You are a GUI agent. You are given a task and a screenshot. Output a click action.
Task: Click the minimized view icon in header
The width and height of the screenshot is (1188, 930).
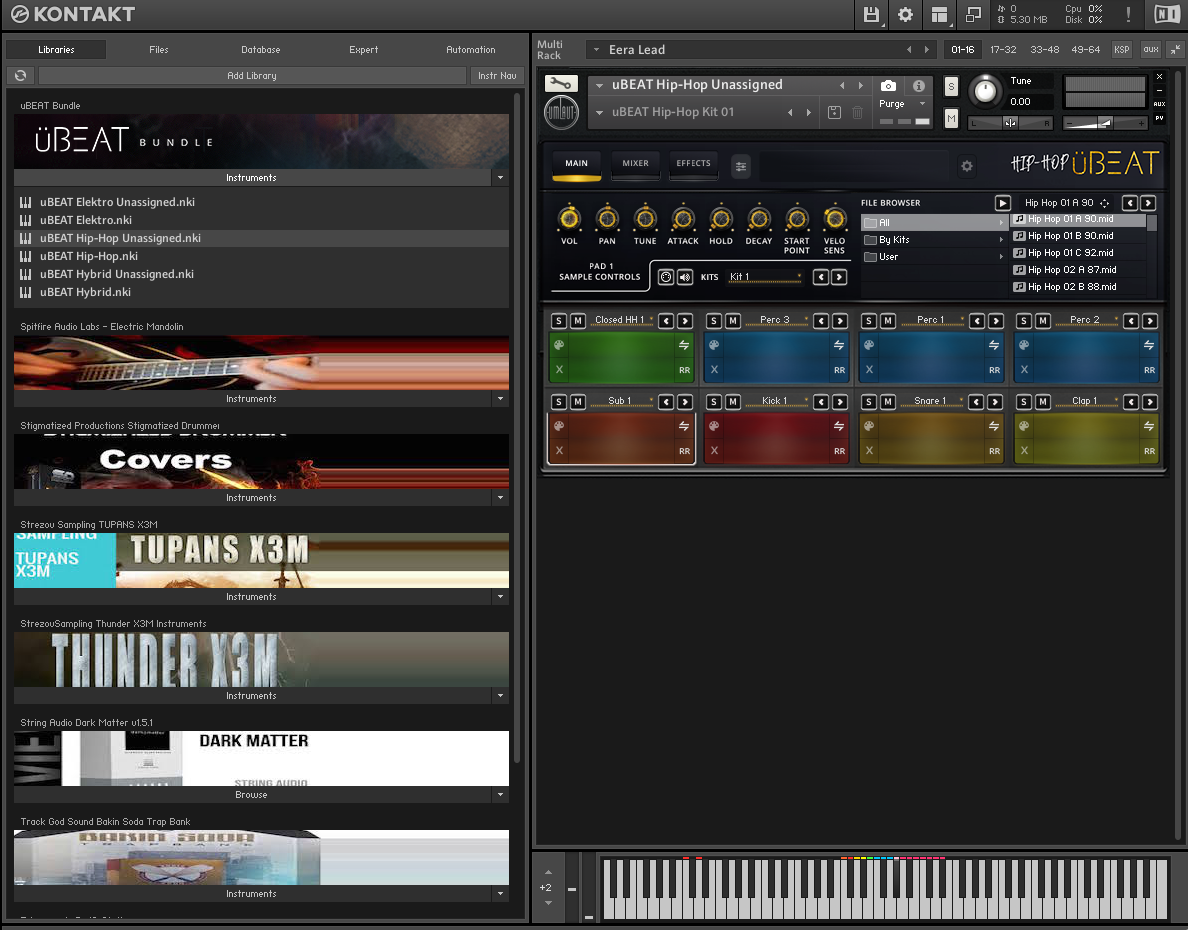click(974, 14)
